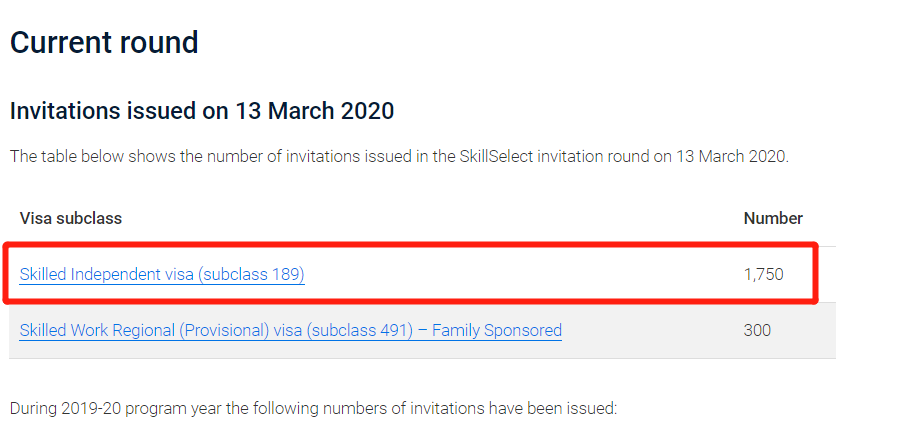Click "(subclass 189)" text in the first link
The height and width of the screenshot is (441, 904).
pos(251,274)
